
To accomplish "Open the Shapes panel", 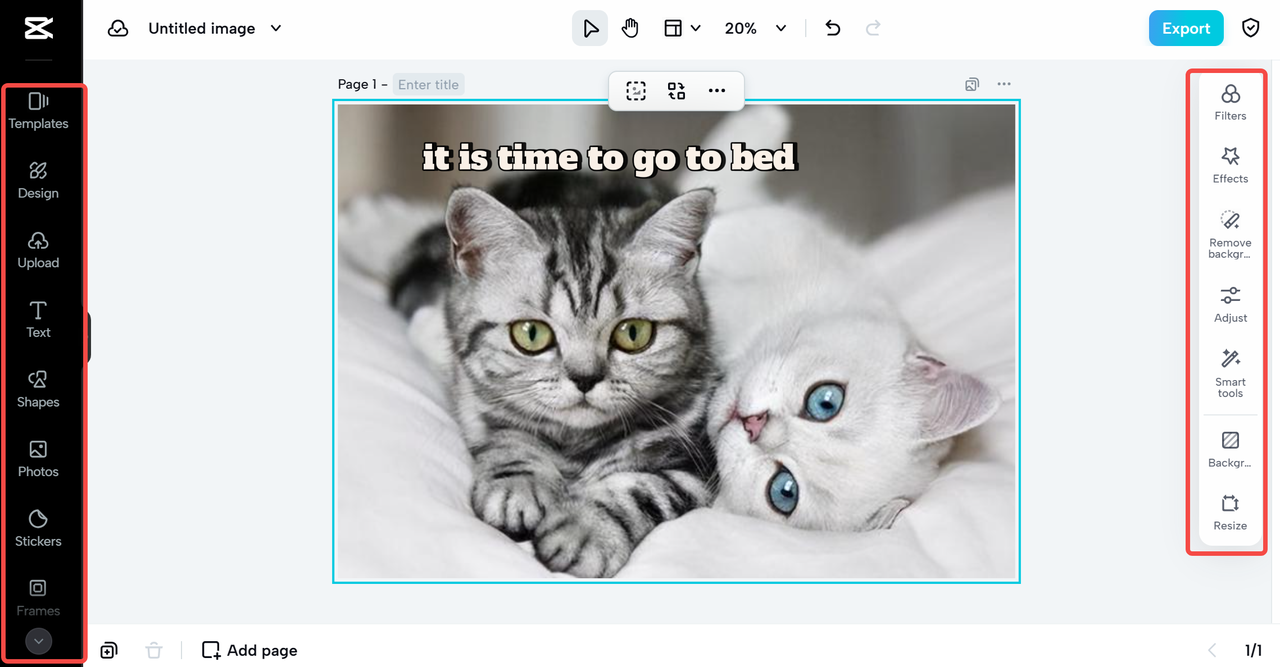I will pyautogui.click(x=38, y=389).
